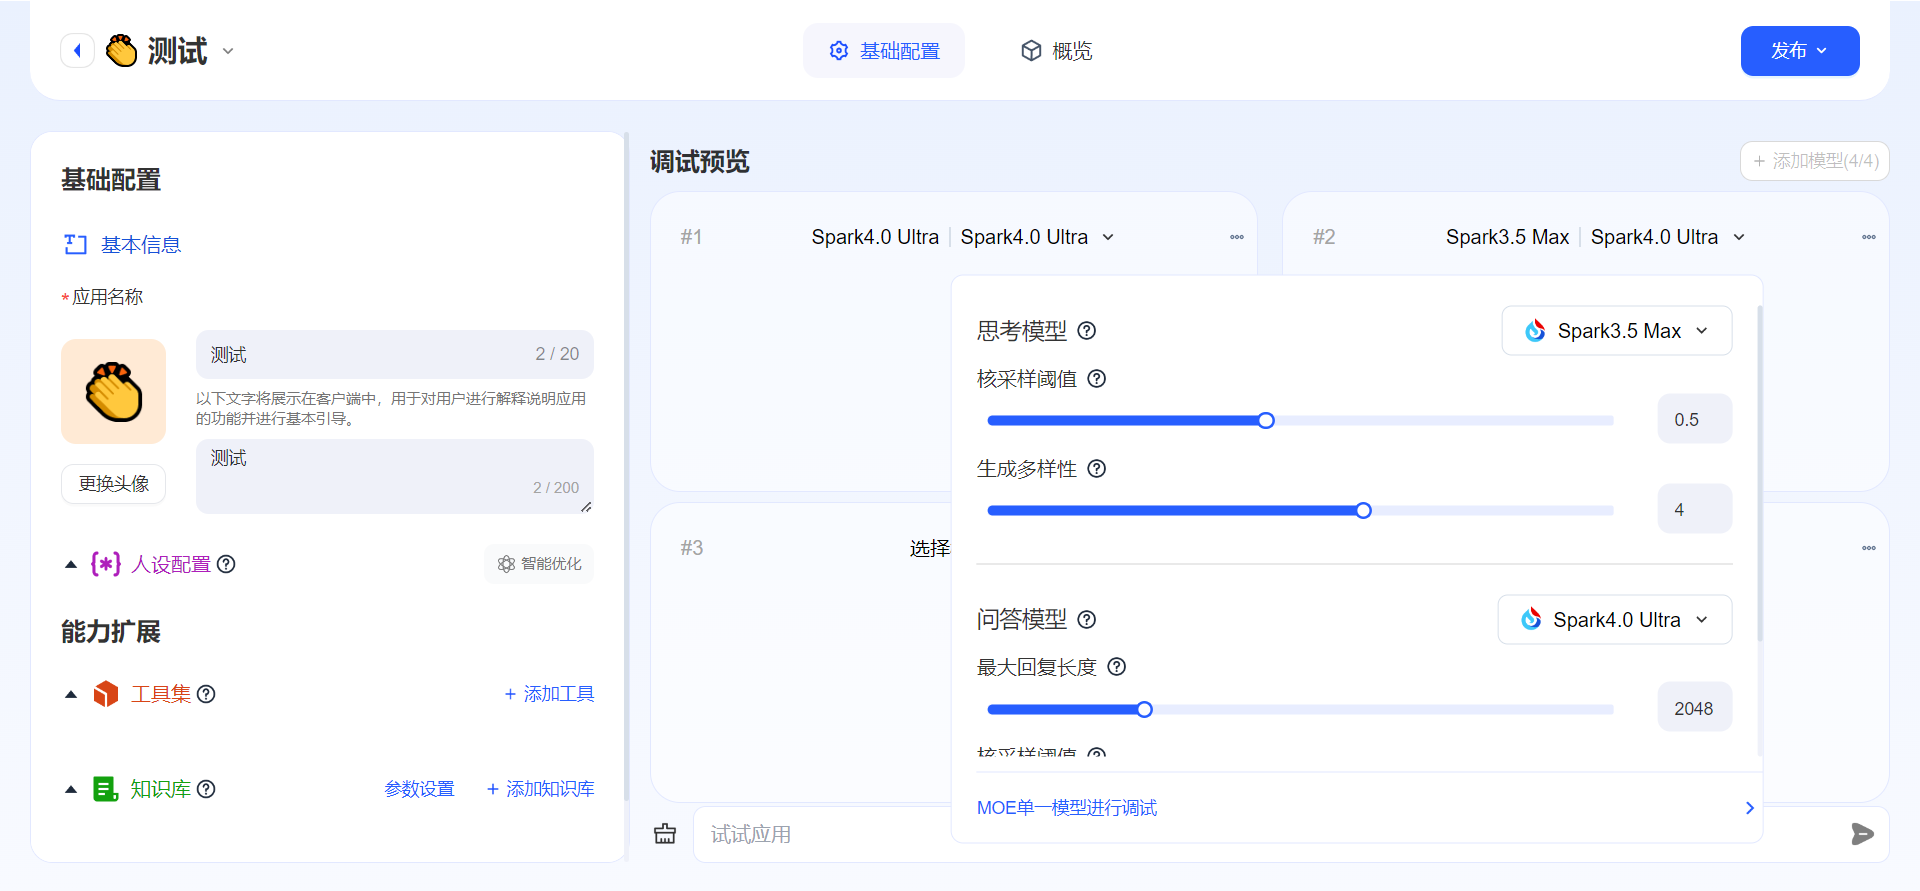Click the 智能优化 button
The height and width of the screenshot is (891, 1920).
click(539, 564)
